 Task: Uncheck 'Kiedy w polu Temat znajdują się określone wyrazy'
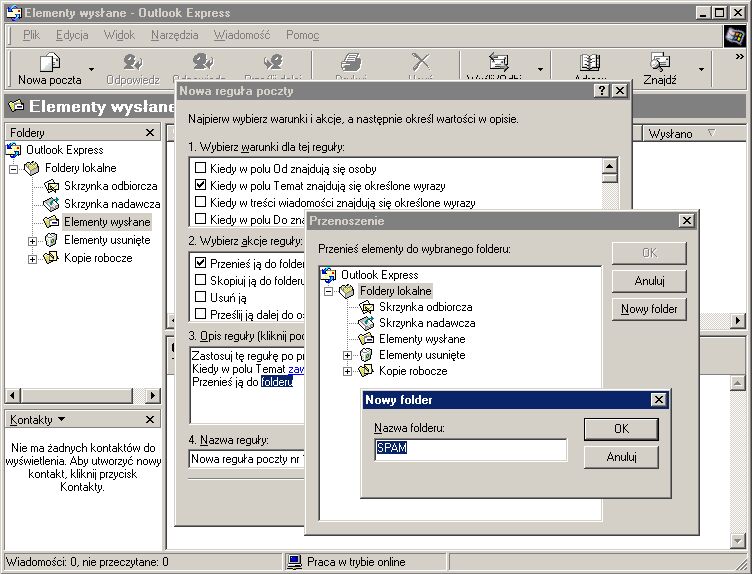click(x=200, y=185)
